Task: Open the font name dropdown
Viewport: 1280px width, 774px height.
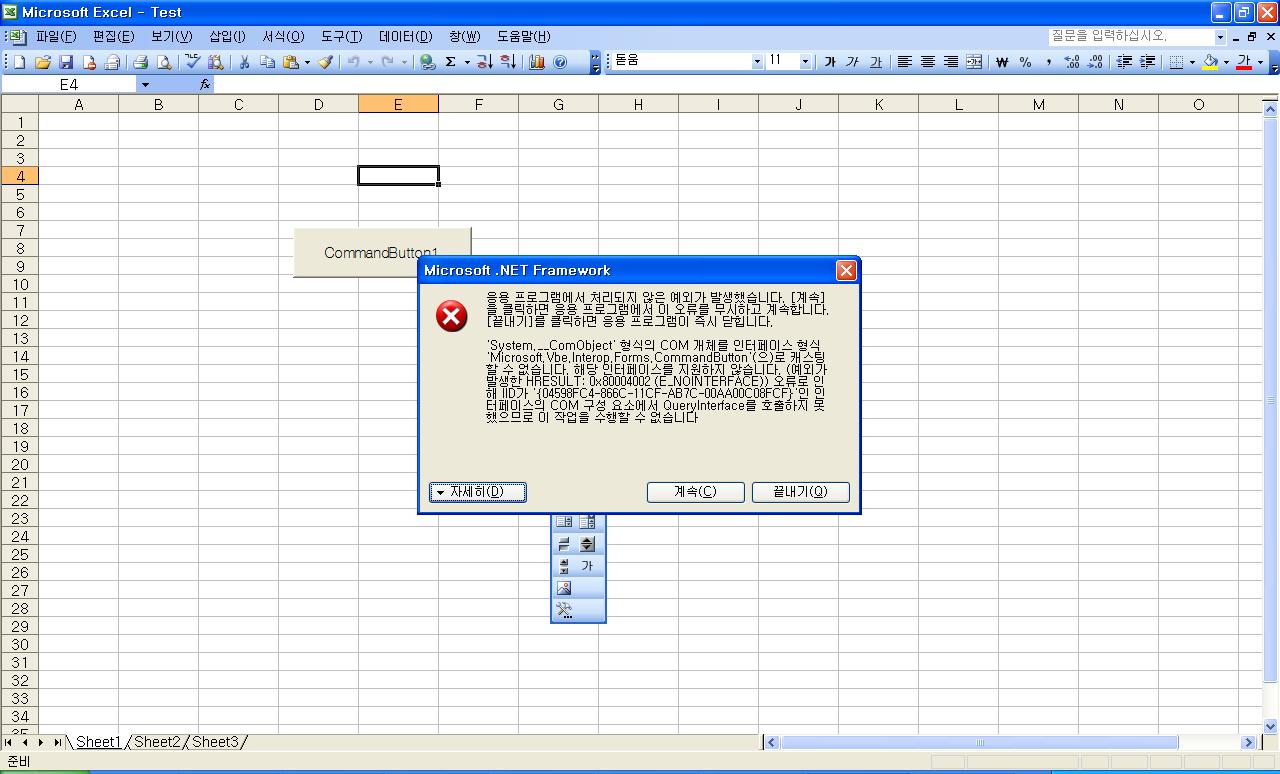Action: 756,62
